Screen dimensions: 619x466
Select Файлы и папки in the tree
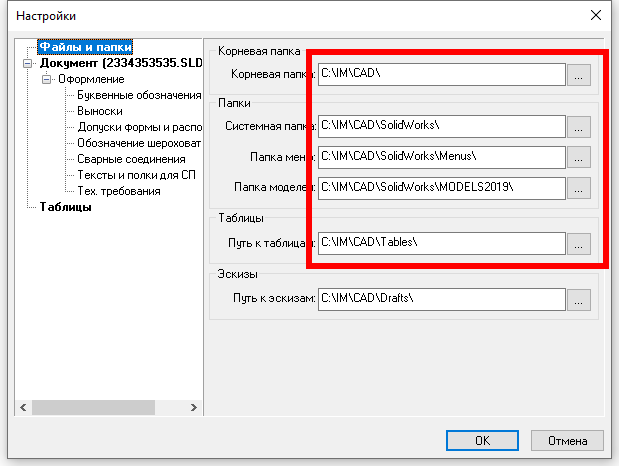[x=85, y=47]
